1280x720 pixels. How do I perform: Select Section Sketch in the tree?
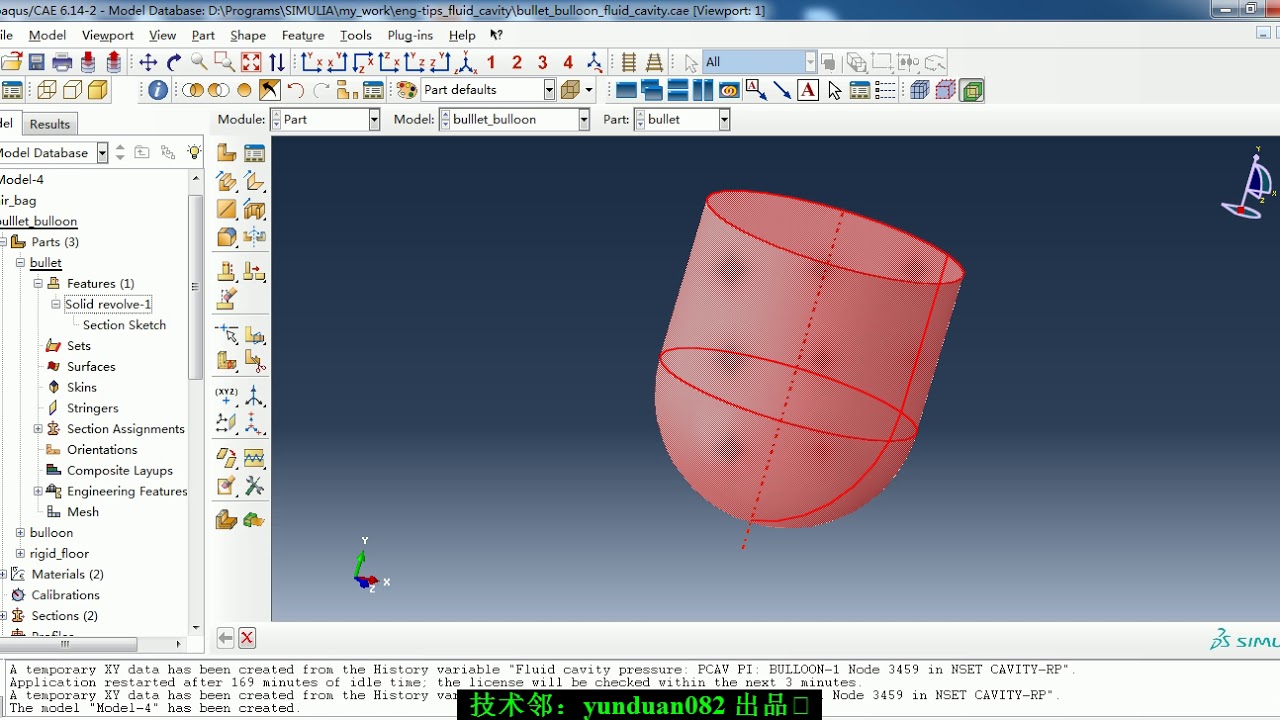(124, 325)
